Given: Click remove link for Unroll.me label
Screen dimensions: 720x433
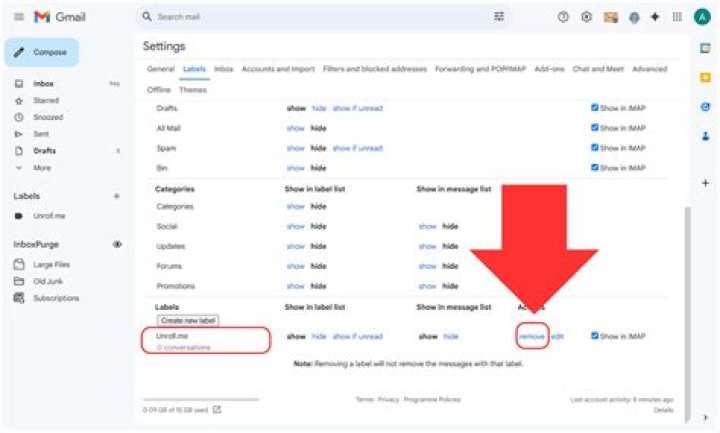Looking at the screenshot, I should tap(532, 337).
